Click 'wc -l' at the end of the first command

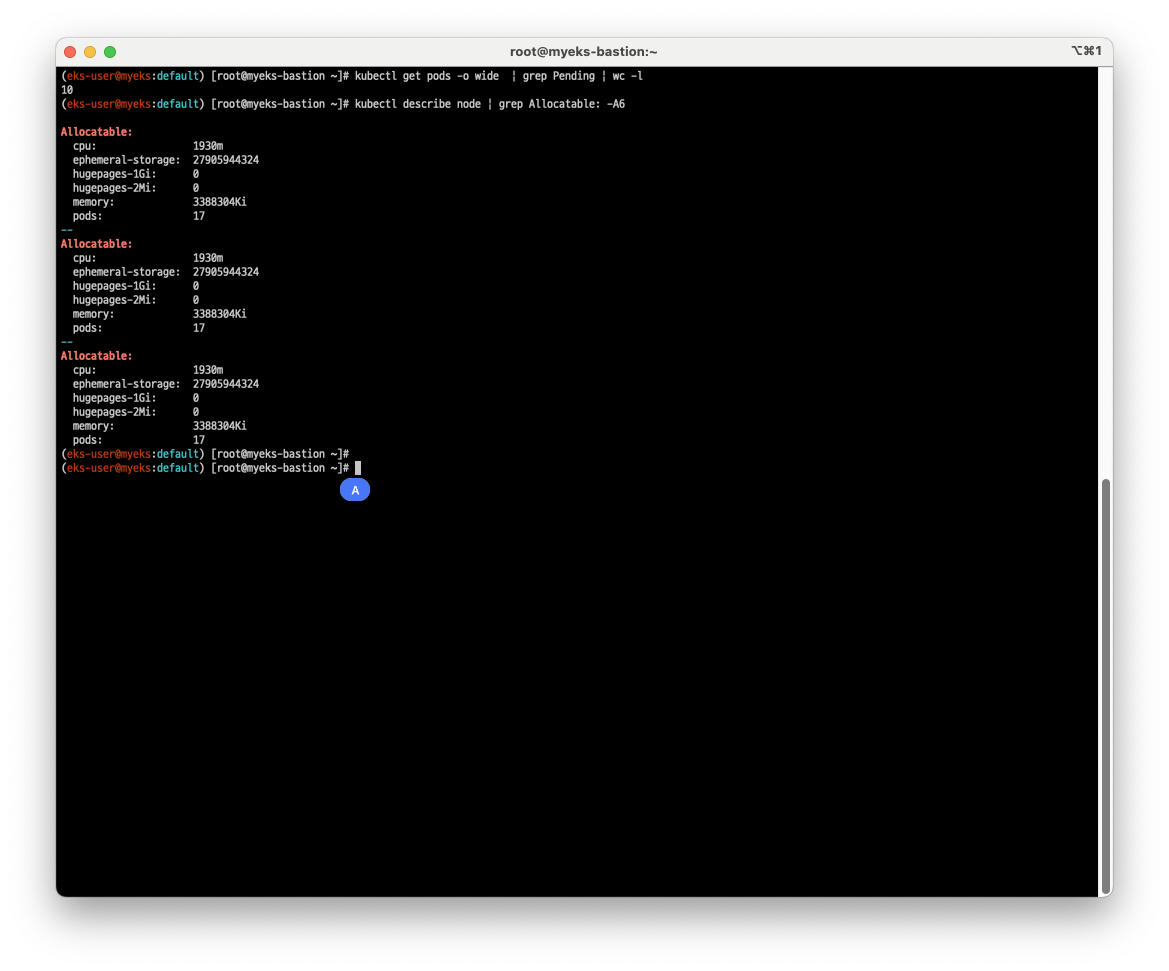(628, 76)
